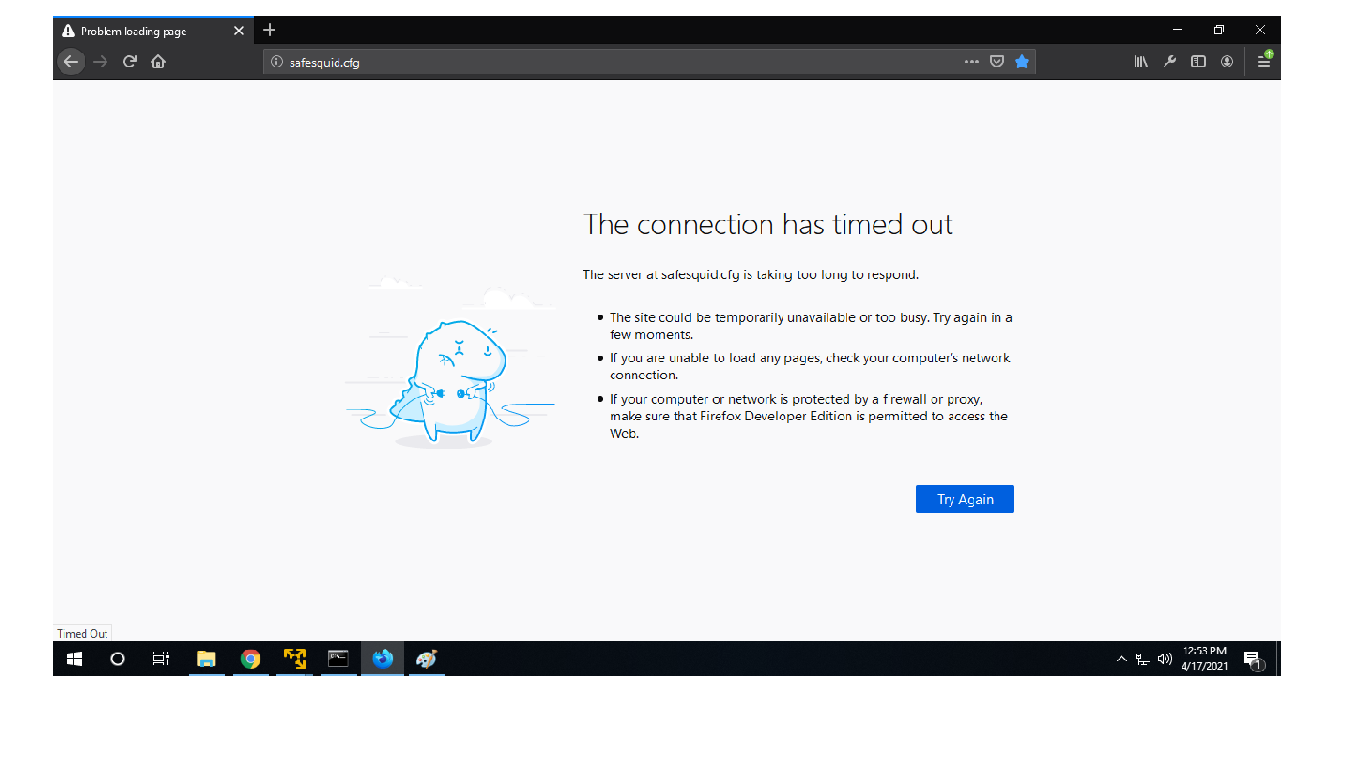This screenshot has height=768, width=1366.
Task: Click the content blocking shield icon
Action: point(997,61)
